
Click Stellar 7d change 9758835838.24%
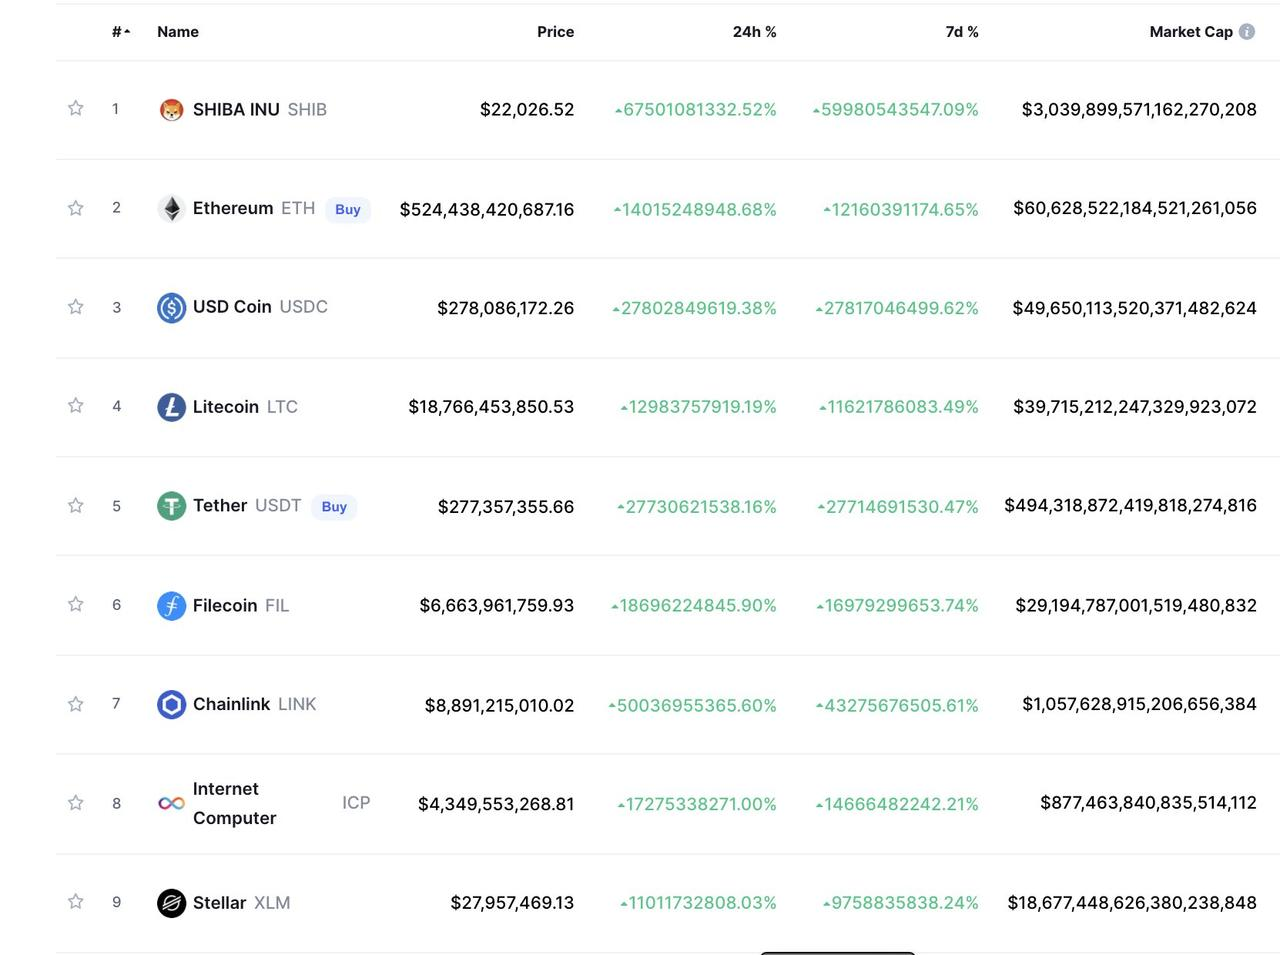click(x=901, y=903)
